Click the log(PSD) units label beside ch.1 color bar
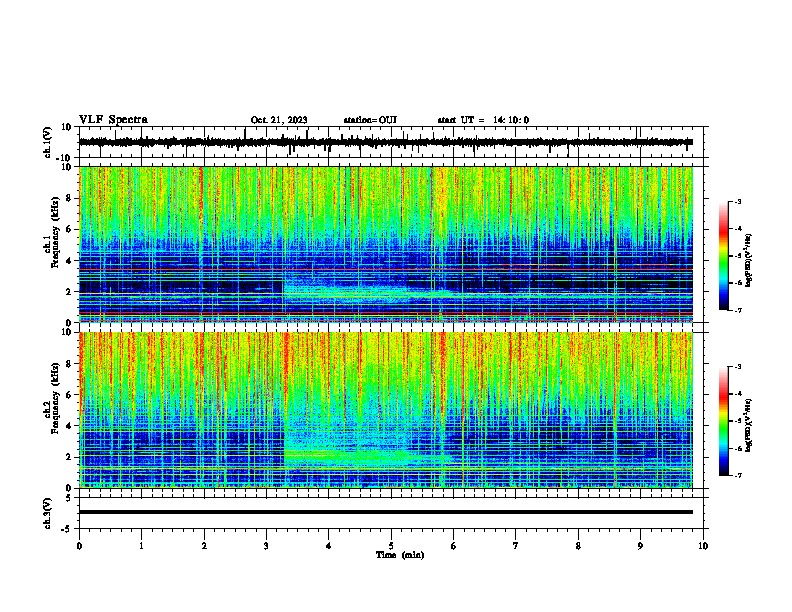 (749, 260)
